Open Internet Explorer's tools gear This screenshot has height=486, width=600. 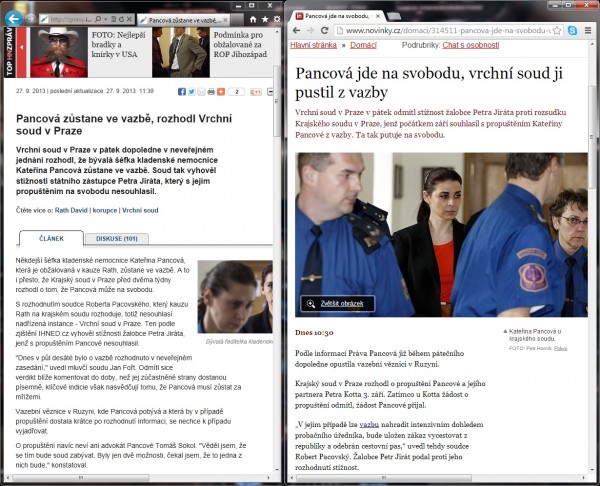[277, 19]
